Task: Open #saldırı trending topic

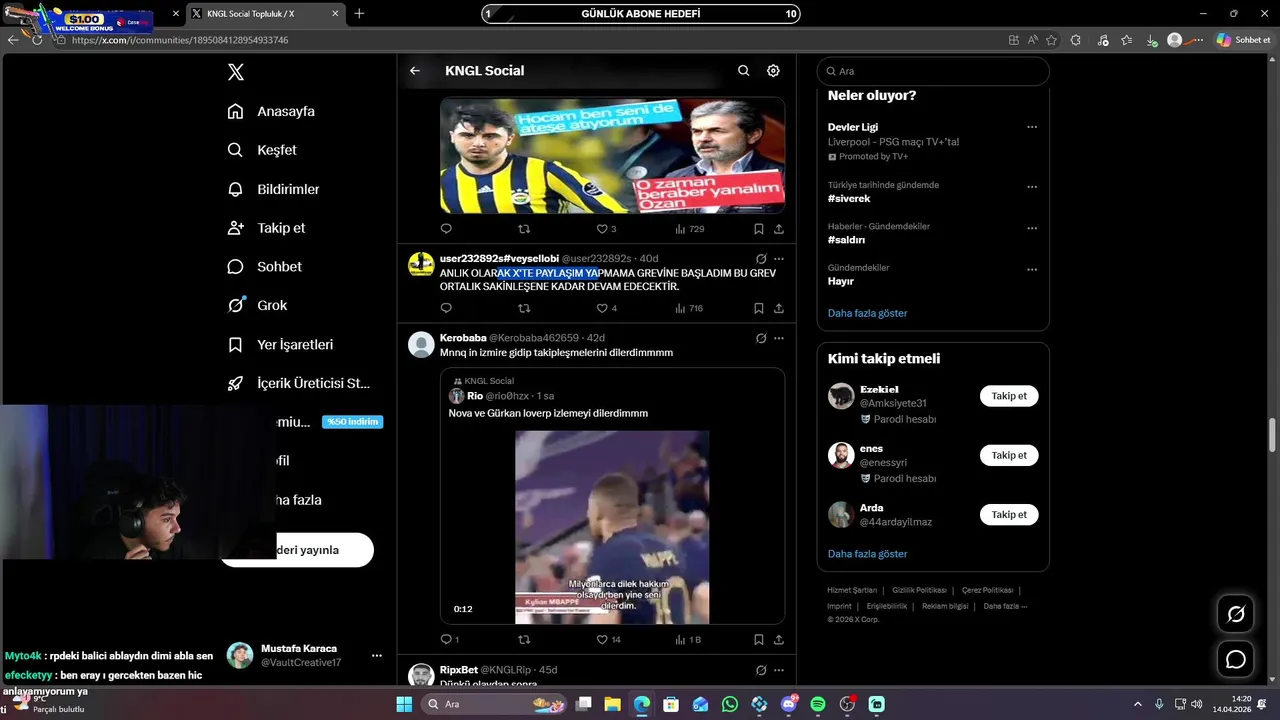Action: [x=846, y=240]
